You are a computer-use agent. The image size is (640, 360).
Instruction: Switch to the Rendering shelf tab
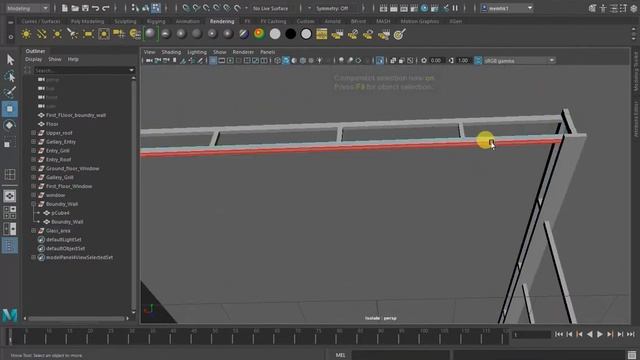(222, 21)
